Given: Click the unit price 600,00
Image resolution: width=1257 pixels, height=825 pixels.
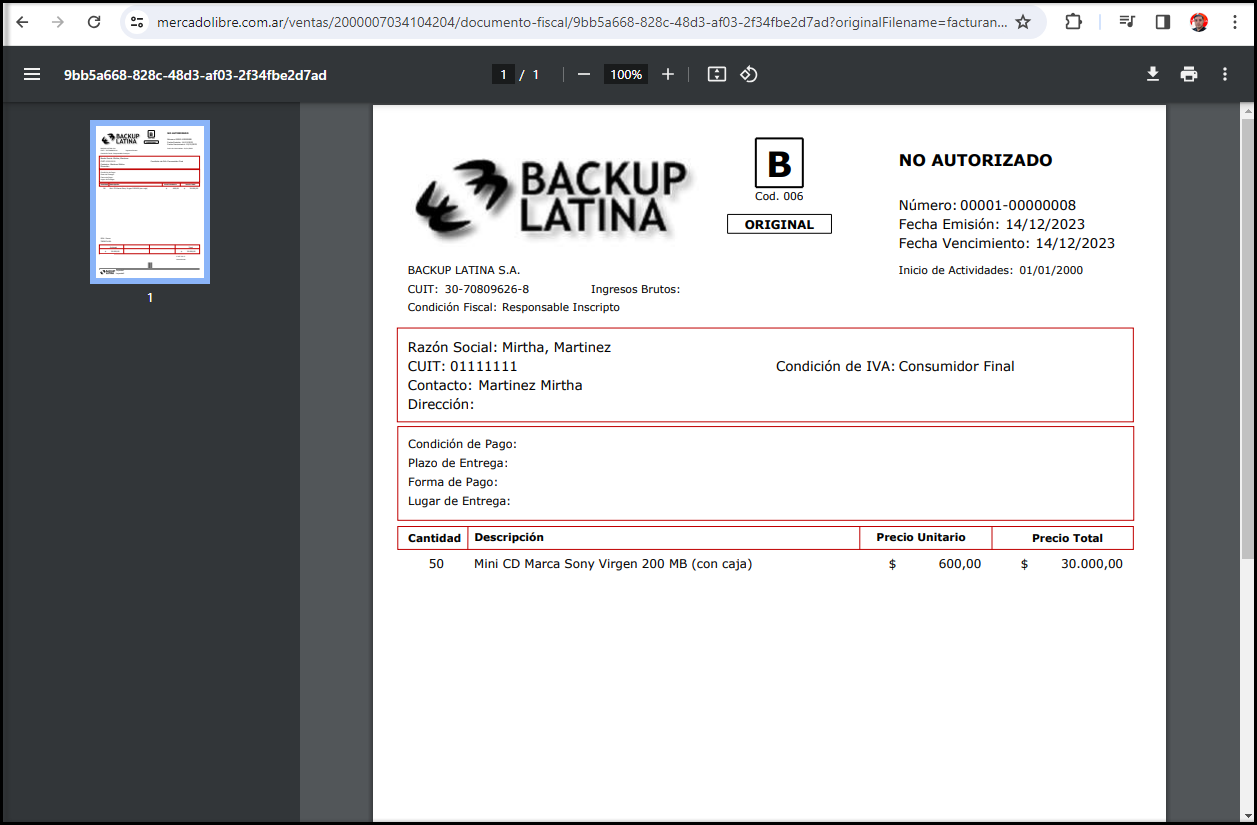Looking at the screenshot, I should [960, 564].
